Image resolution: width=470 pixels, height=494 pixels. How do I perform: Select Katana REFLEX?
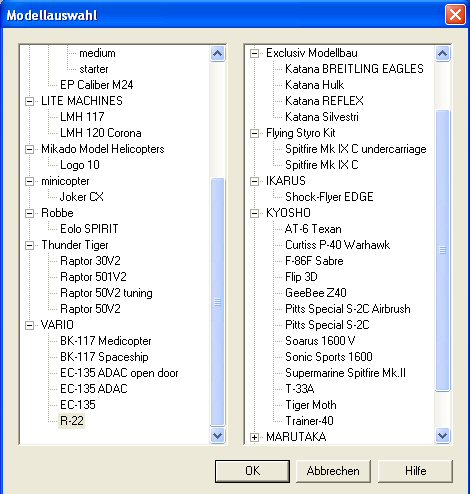point(324,101)
